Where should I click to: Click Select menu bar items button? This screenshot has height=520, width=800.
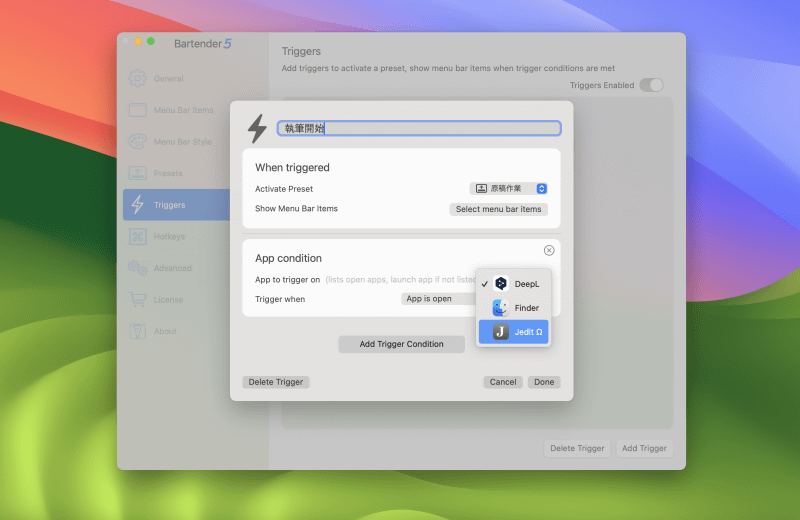point(498,209)
